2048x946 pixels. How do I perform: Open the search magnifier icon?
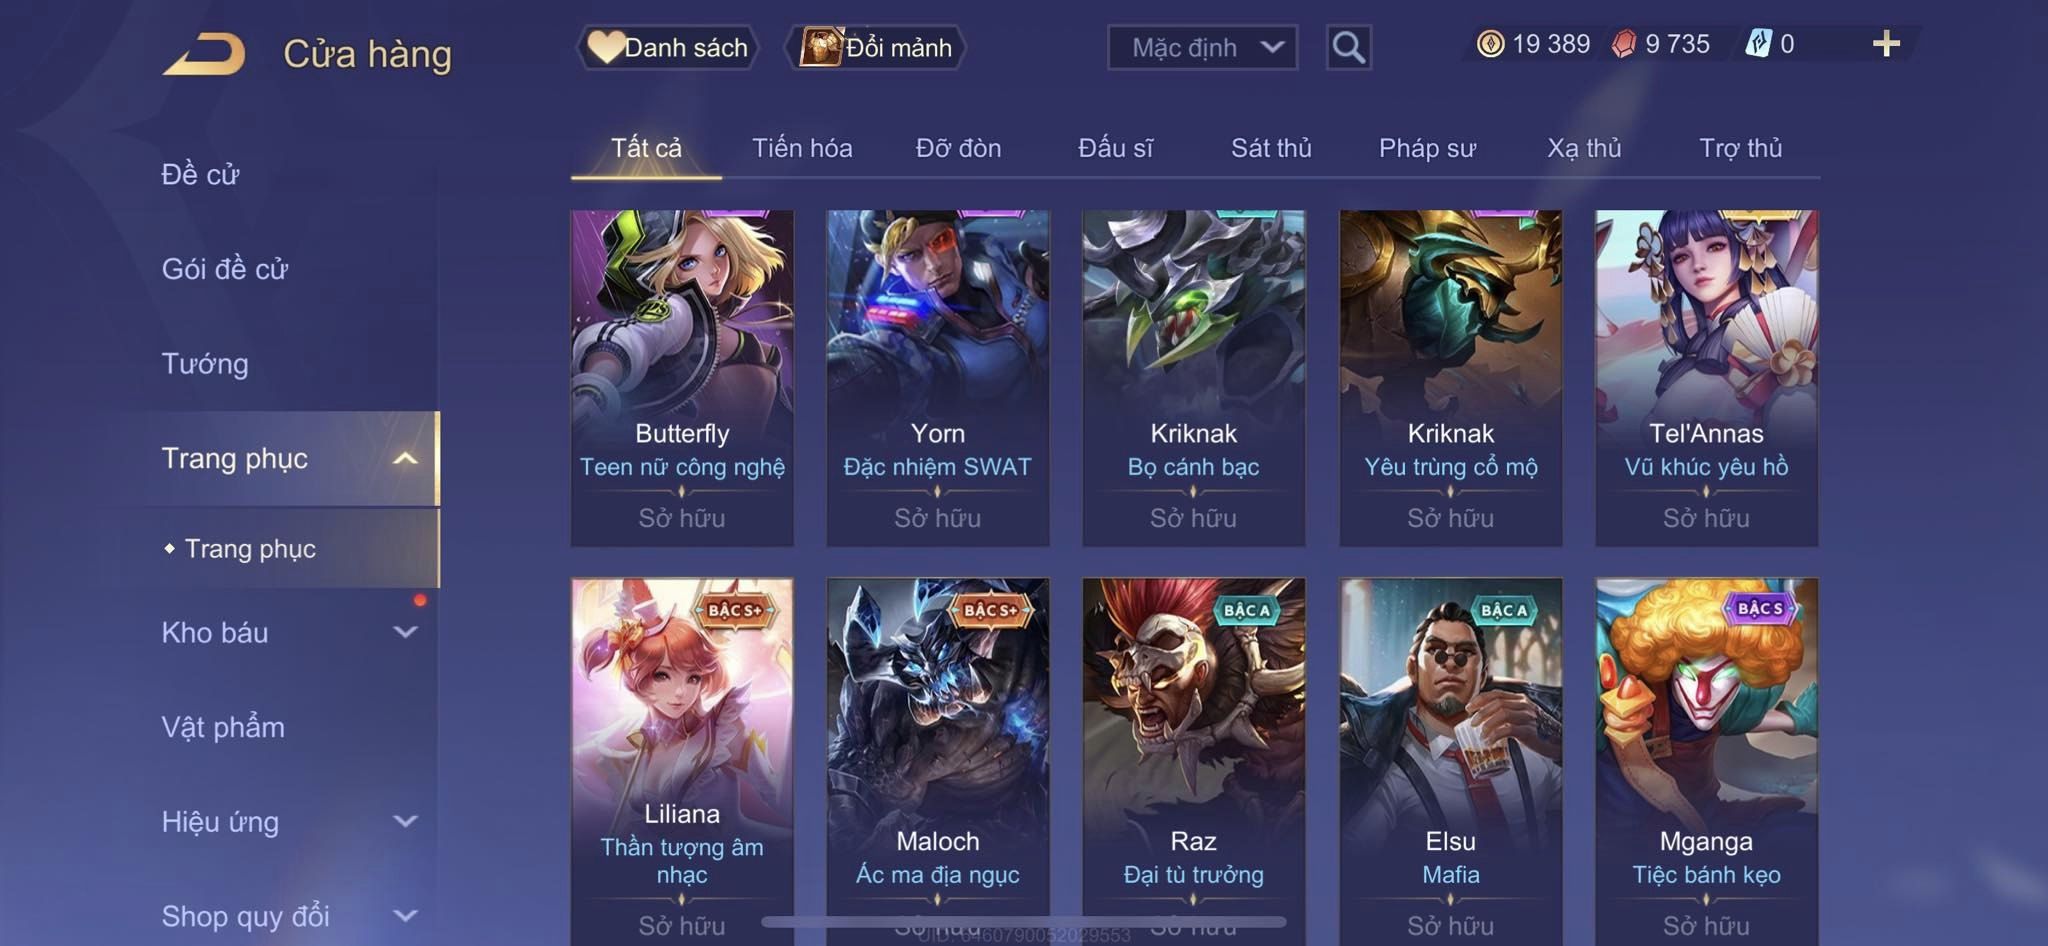pyautogui.click(x=1348, y=47)
